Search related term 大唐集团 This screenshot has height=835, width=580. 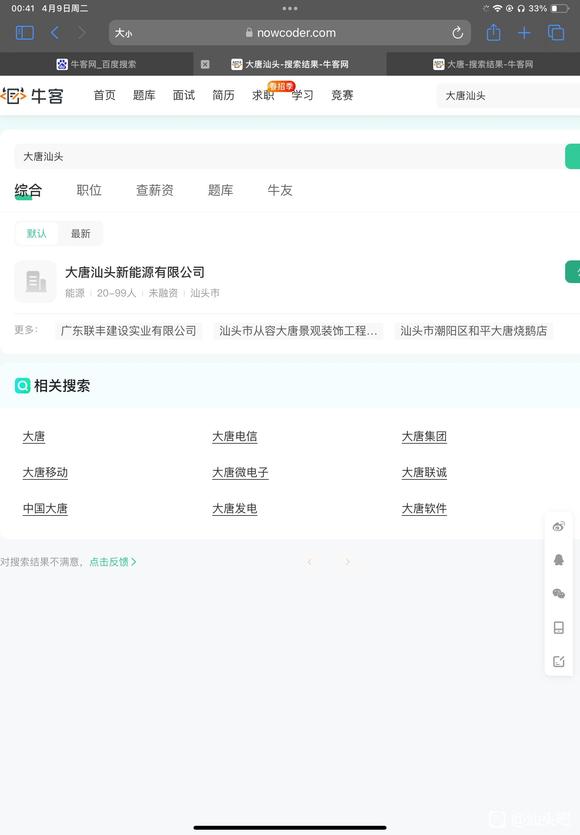(424, 437)
